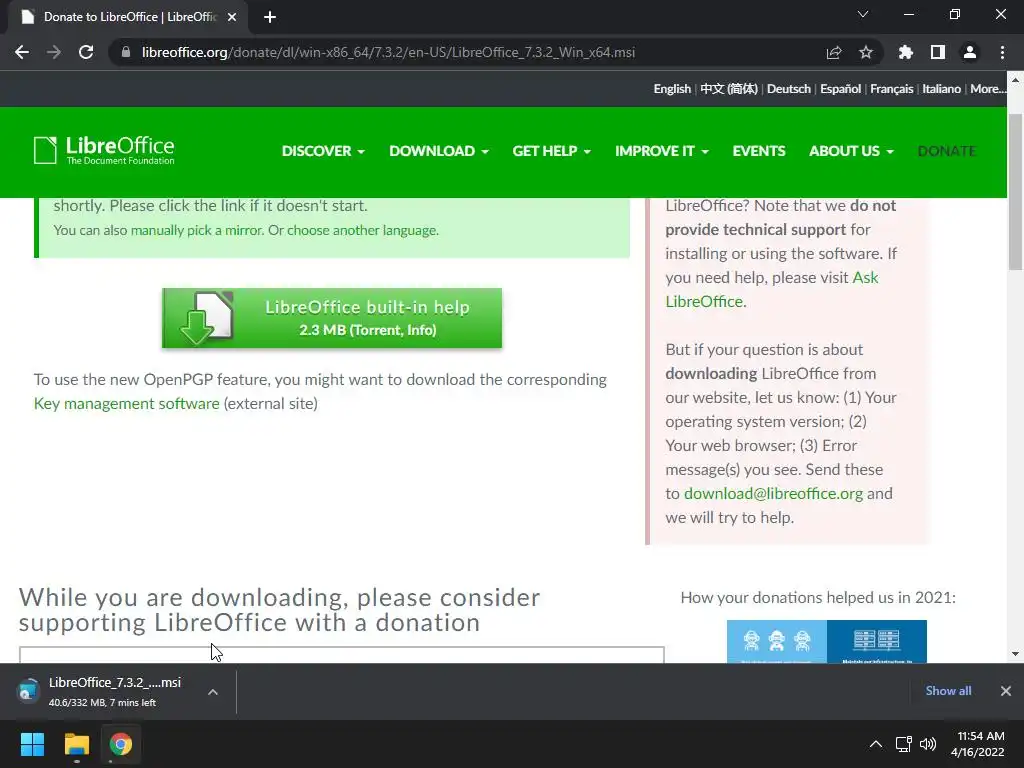Click More... languages link
1024x768 pixels.
(x=988, y=89)
